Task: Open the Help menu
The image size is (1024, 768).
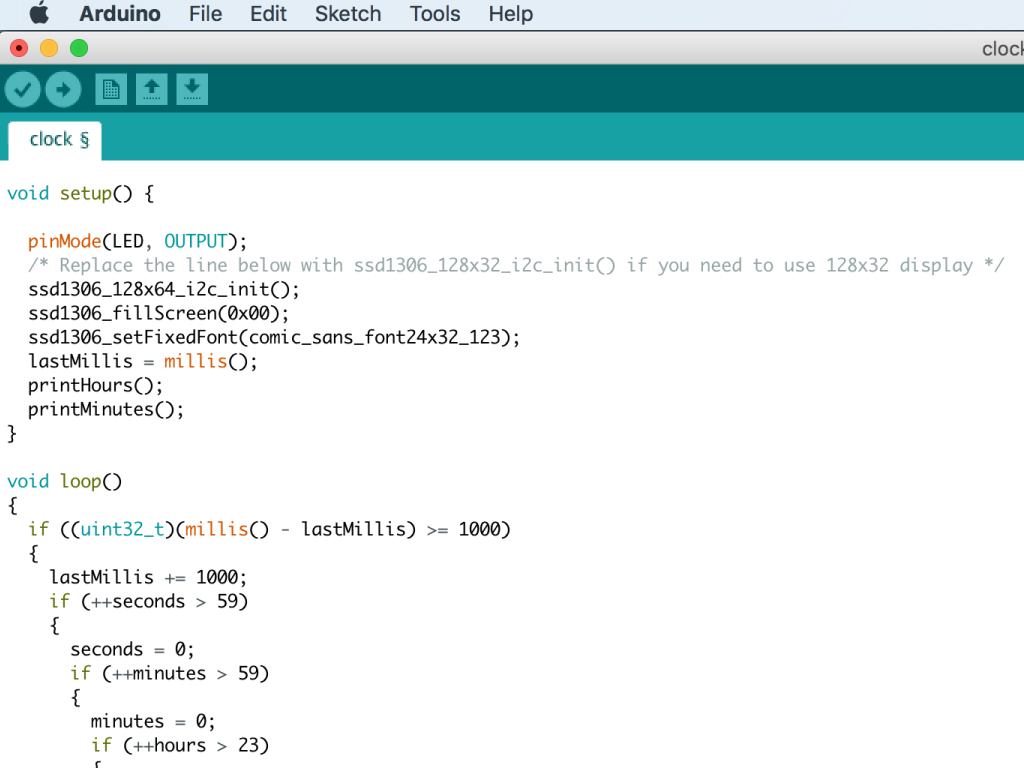Action: click(511, 14)
